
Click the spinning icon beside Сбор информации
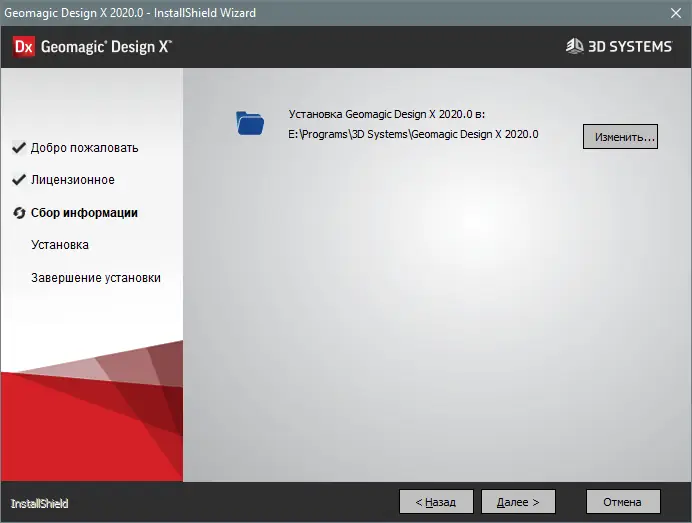[x=19, y=213]
